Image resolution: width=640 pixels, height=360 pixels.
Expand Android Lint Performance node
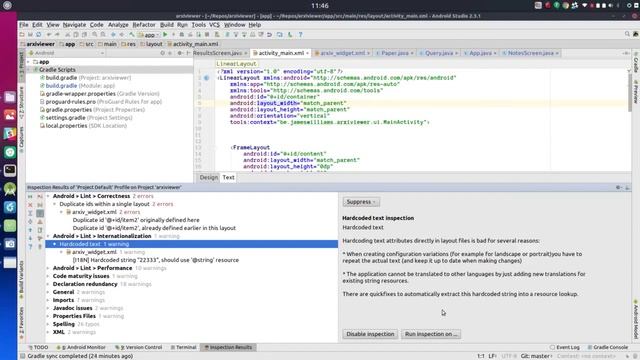coord(48,268)
